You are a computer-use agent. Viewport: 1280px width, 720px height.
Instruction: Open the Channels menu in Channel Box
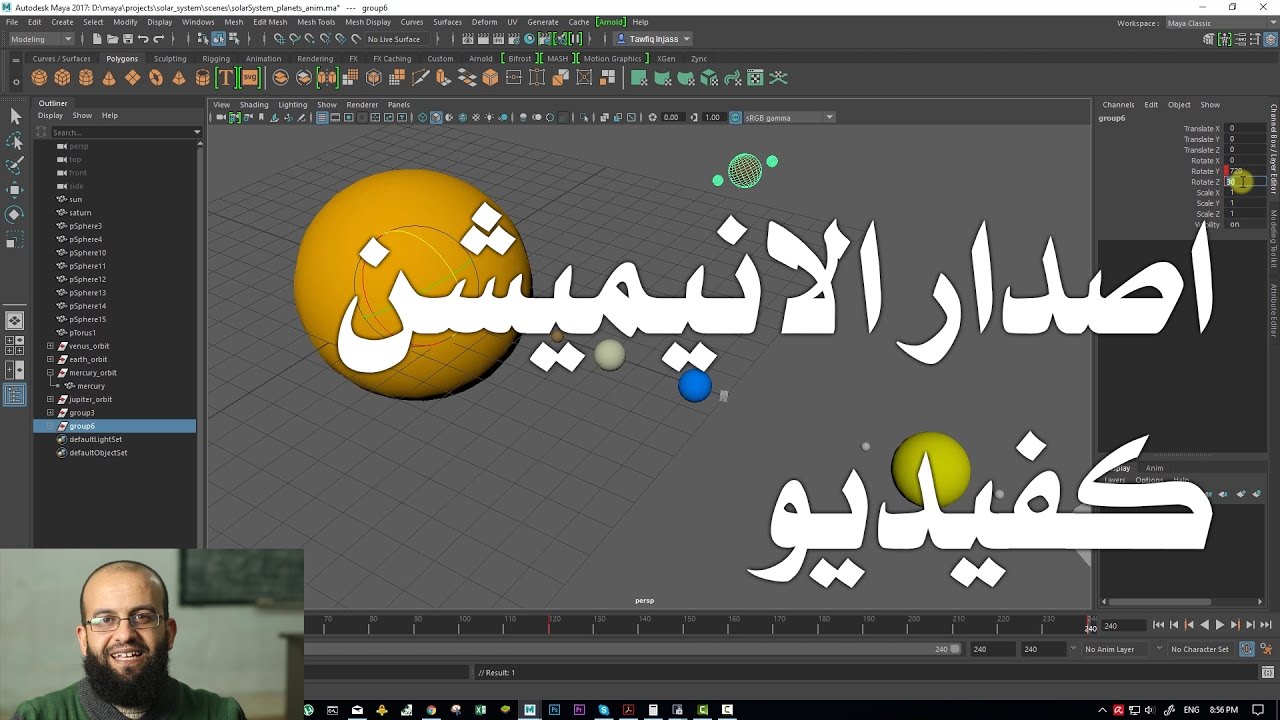[x=1118, y=105]
